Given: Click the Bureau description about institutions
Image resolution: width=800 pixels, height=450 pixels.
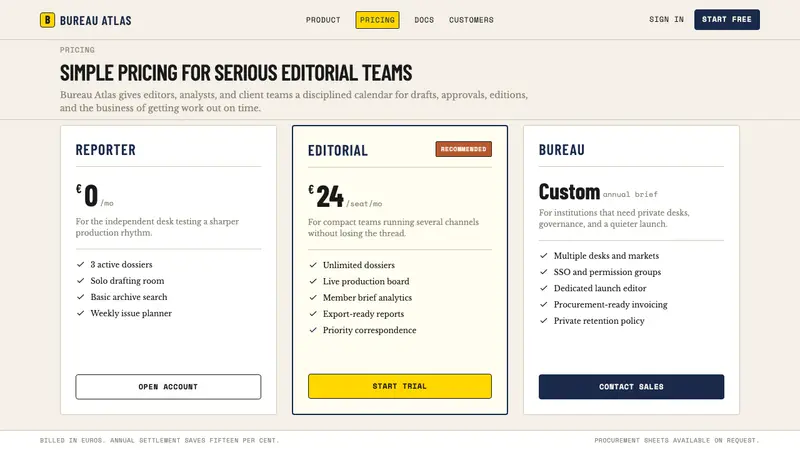Looking at the screenshot, I should (614, 218).
